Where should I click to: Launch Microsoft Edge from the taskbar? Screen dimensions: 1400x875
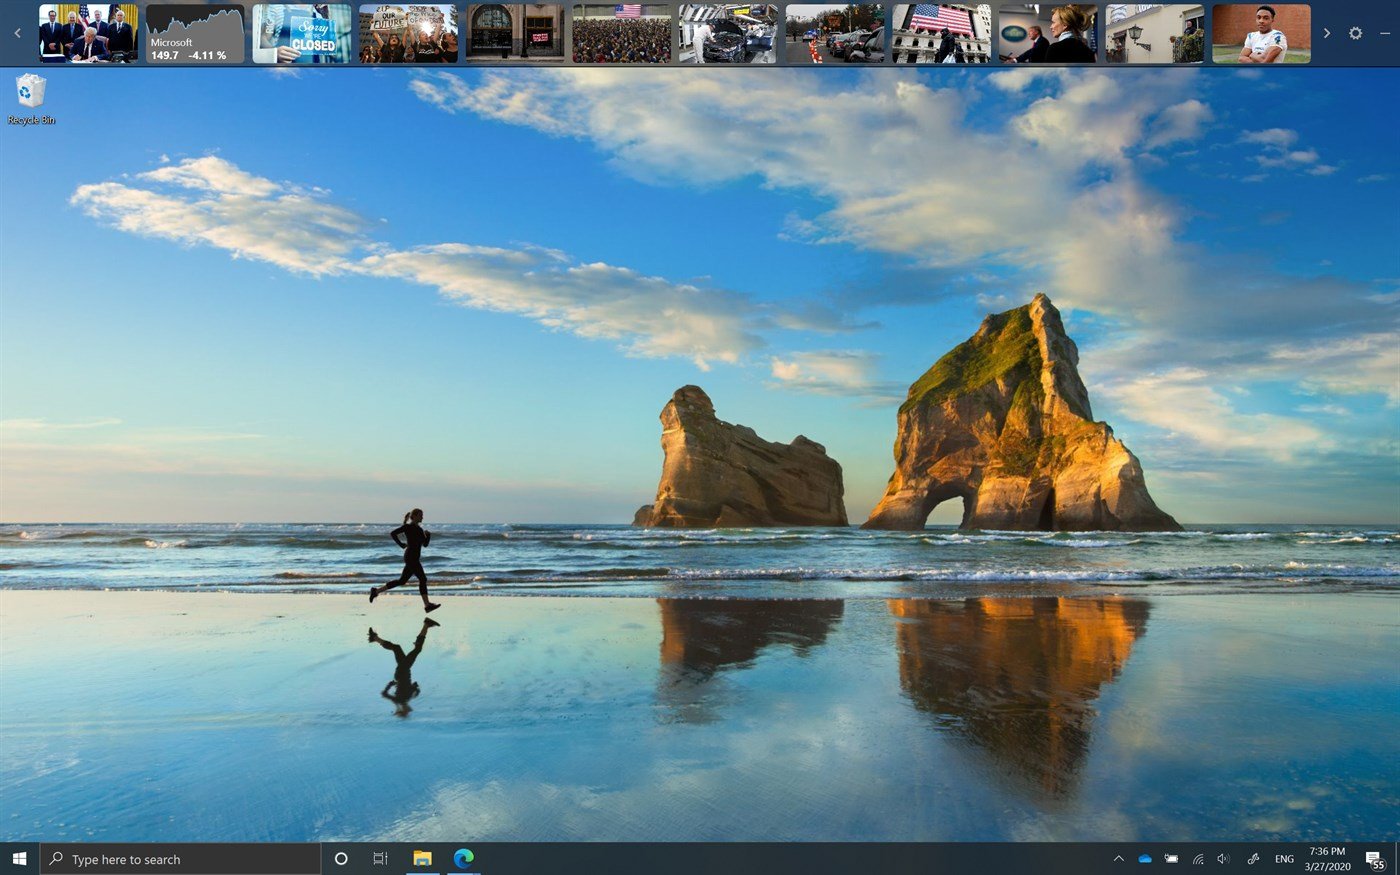(x=463, y=858)
